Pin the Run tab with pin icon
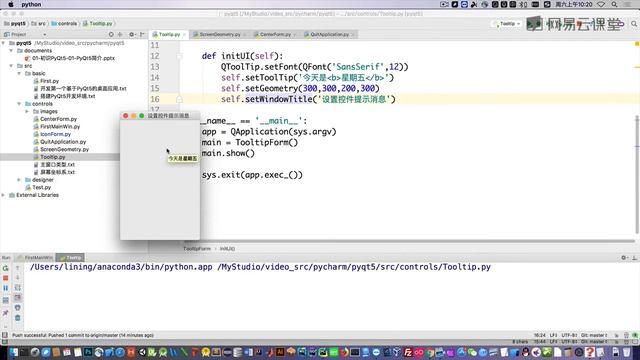The height and width of the screenshot is (360, 640). coord(6,313)
